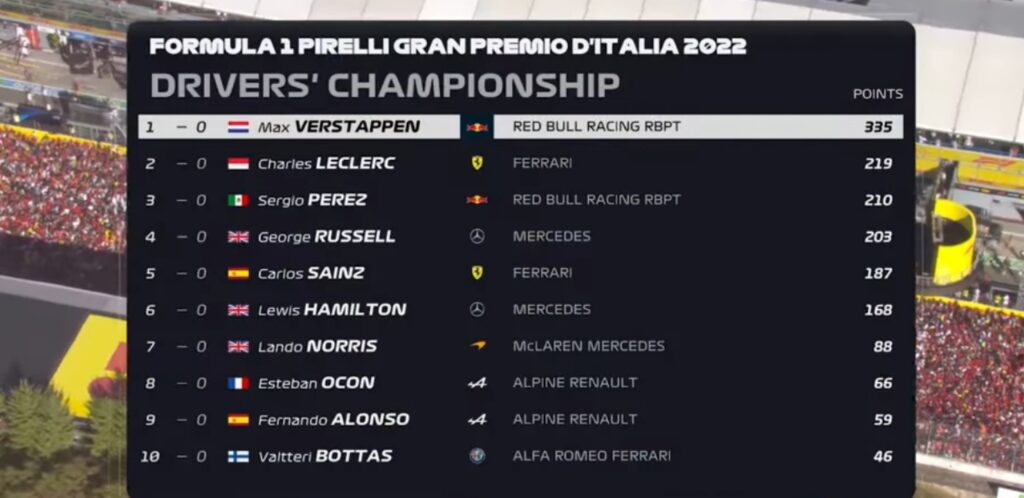The image size is (1024, 498).
Task: Click the Mercedes star logo in Russell's row
Action: 477,237
